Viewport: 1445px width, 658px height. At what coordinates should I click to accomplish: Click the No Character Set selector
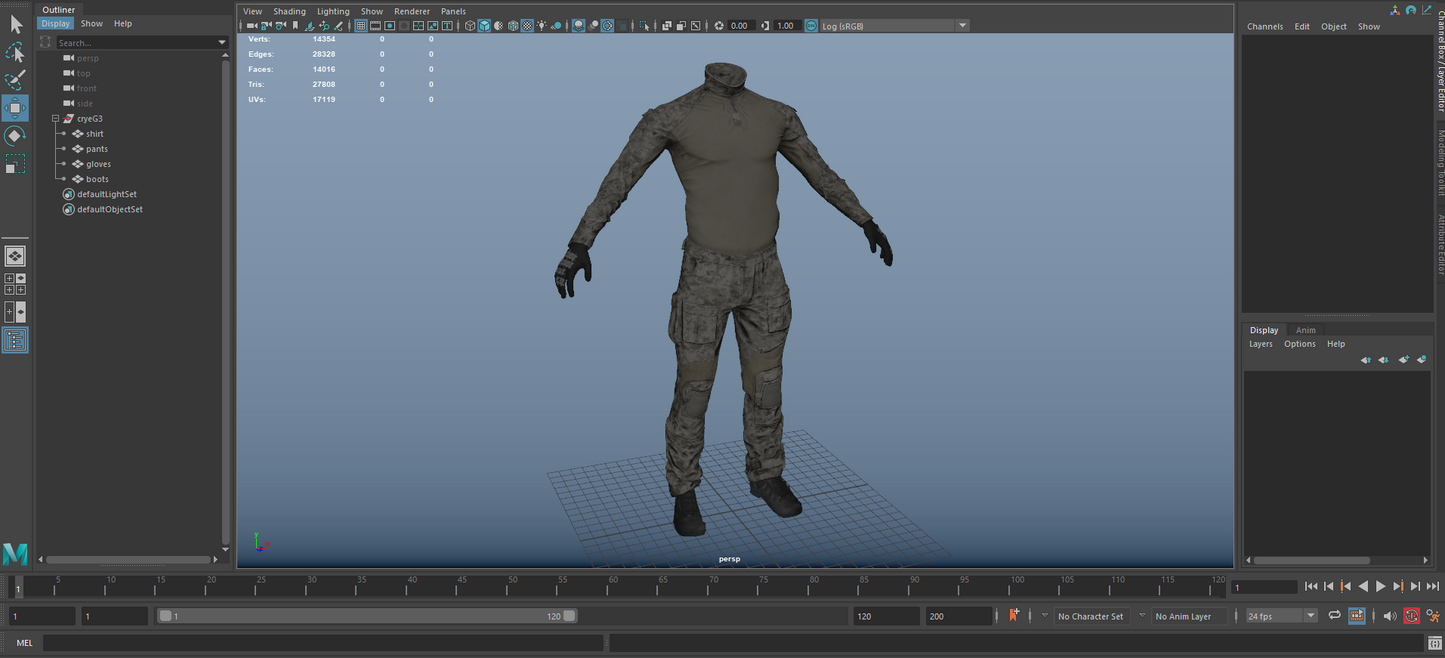[1090, 616]
